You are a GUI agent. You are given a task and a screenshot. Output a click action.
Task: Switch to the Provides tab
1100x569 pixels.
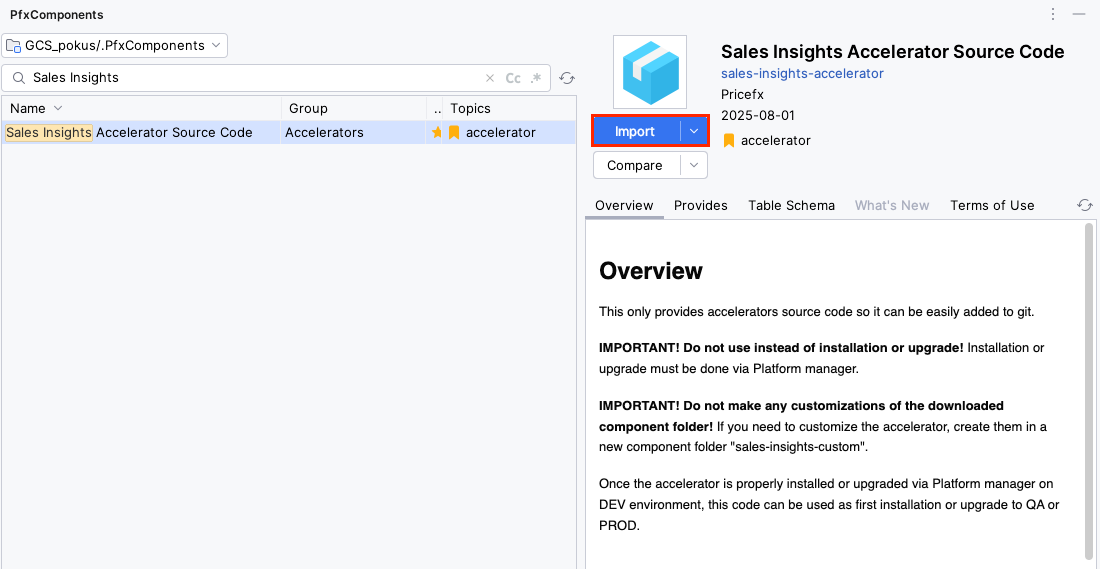[700, 205]
